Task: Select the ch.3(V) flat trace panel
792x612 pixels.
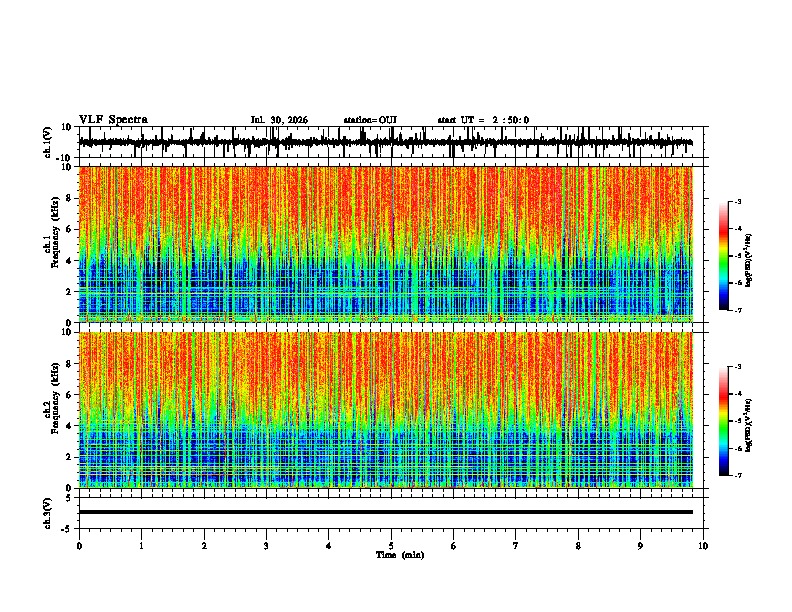Action: click(x=391, y=513)
